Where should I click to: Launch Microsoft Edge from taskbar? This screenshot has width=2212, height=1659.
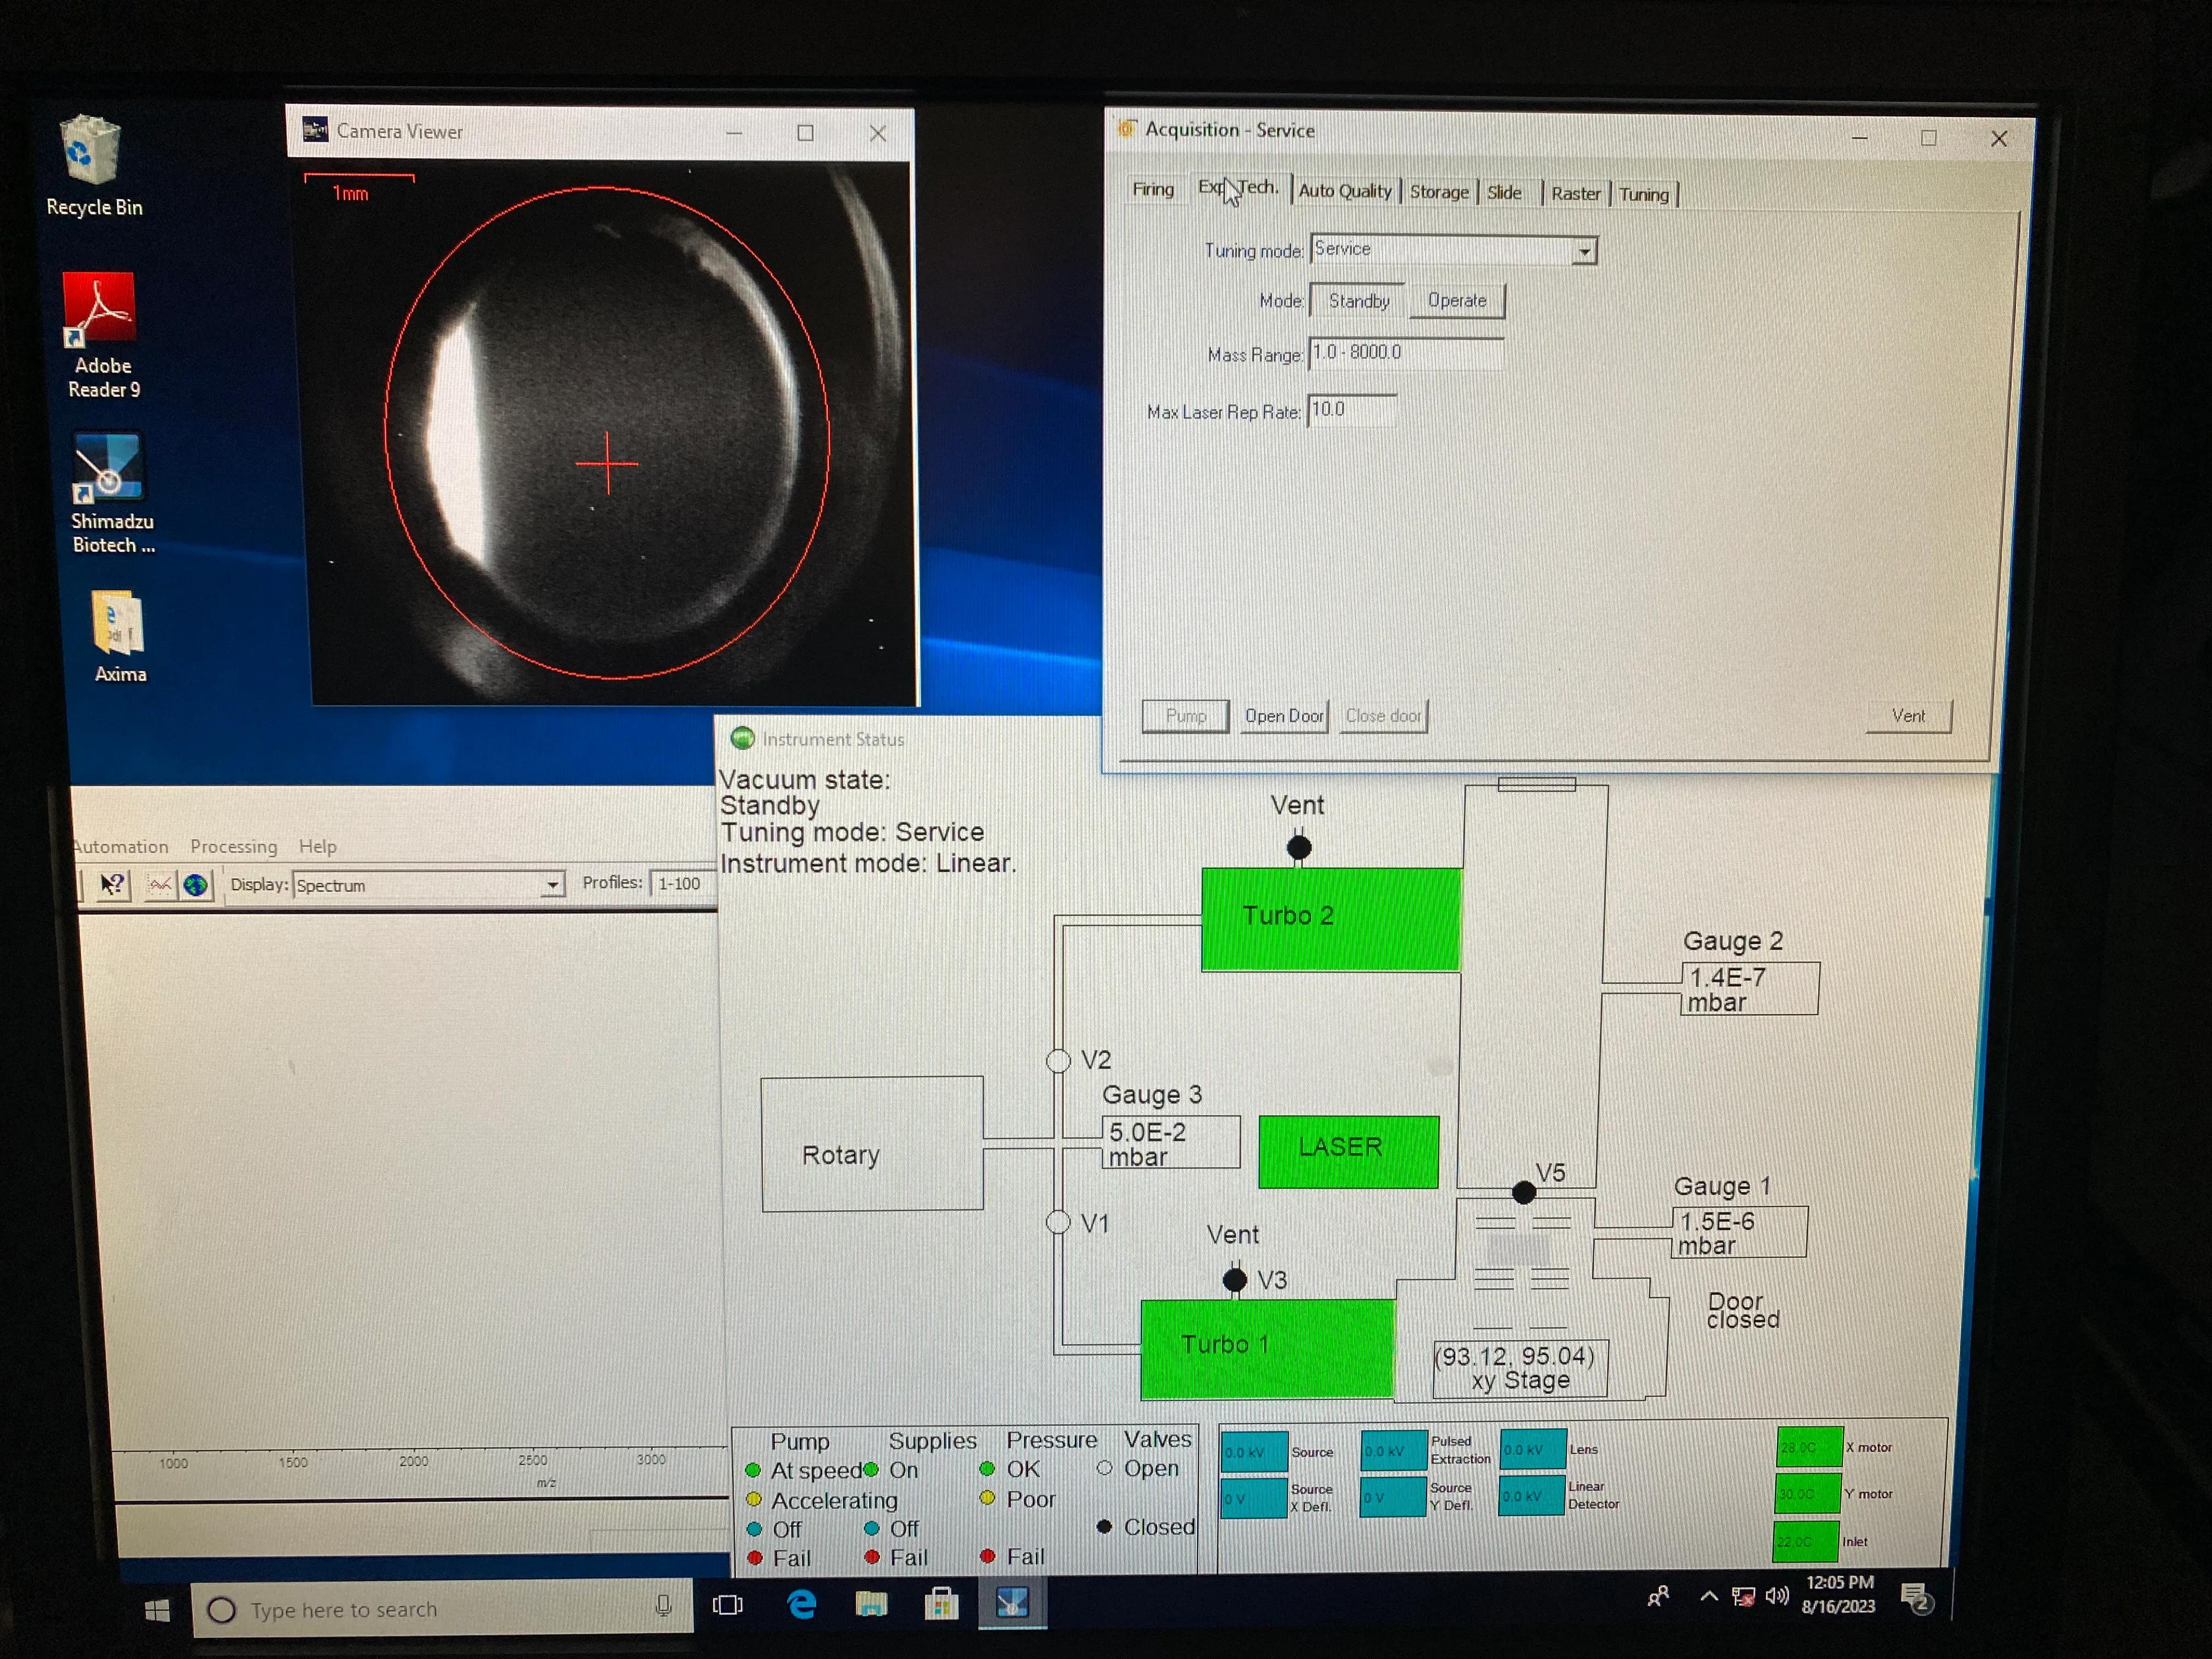(801, 1605)
